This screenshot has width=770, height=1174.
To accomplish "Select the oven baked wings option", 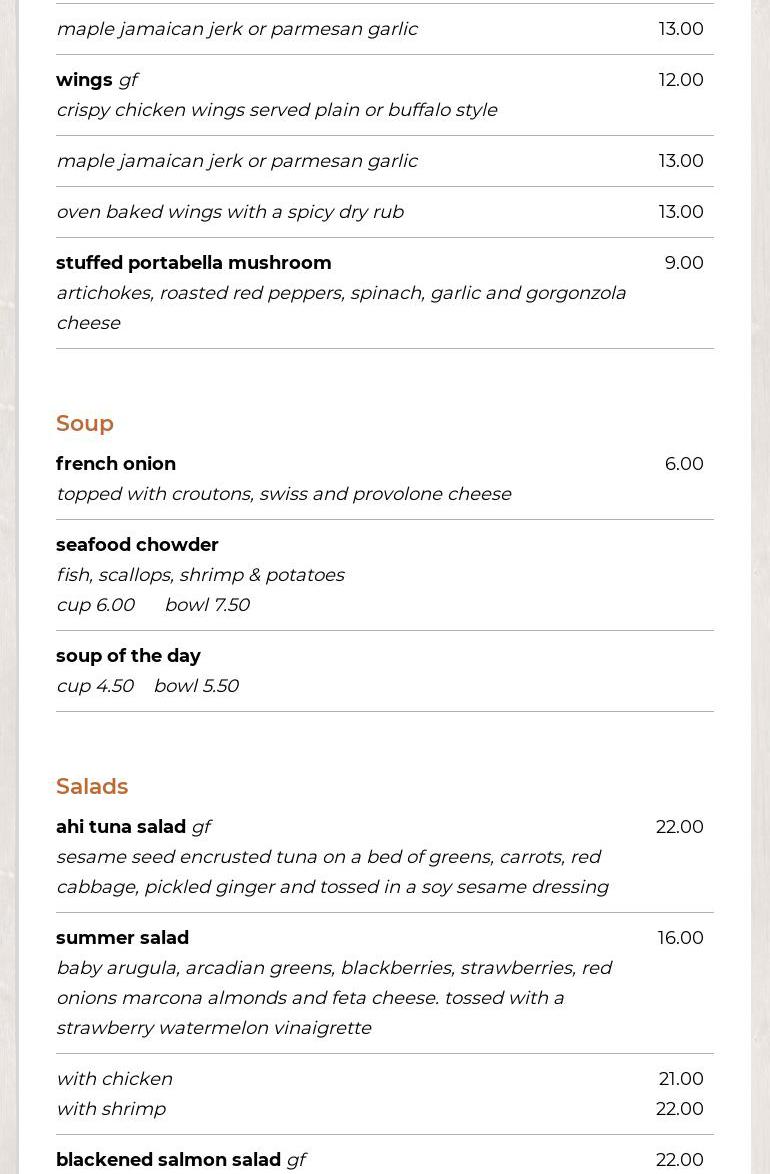I will (230, 212).
